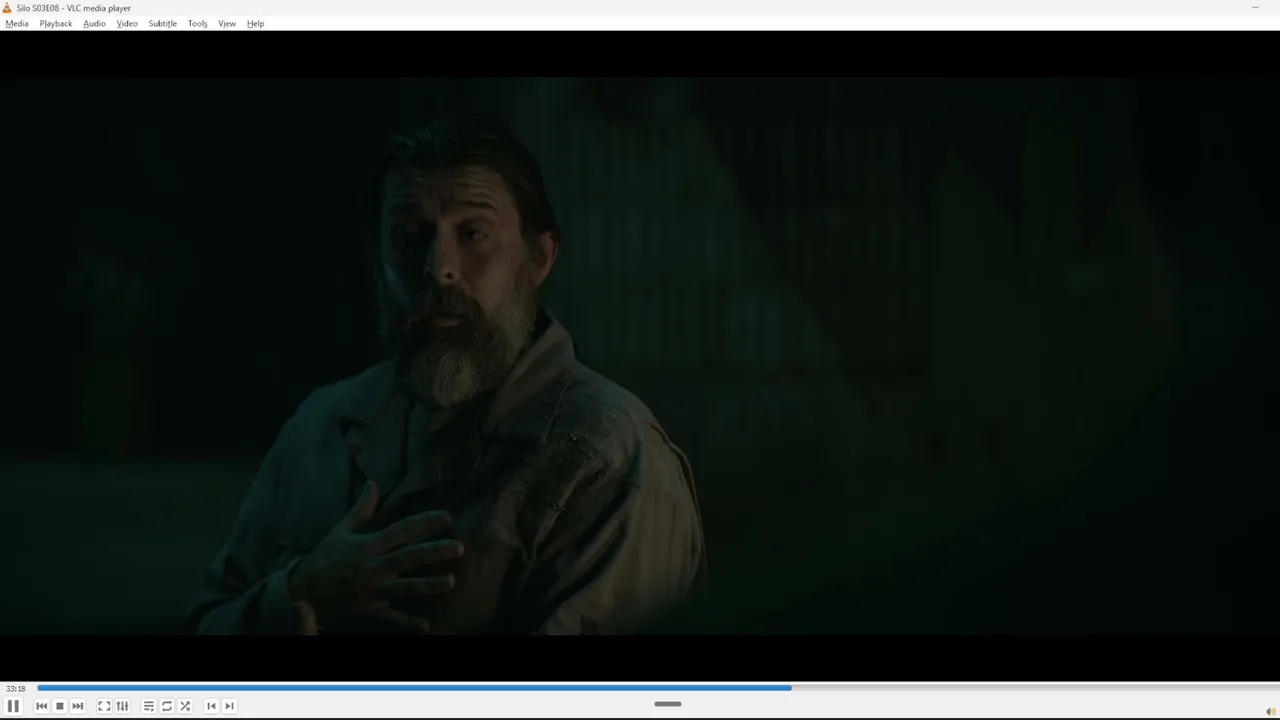Mute audio with the speaker icon

point(1271,712)
